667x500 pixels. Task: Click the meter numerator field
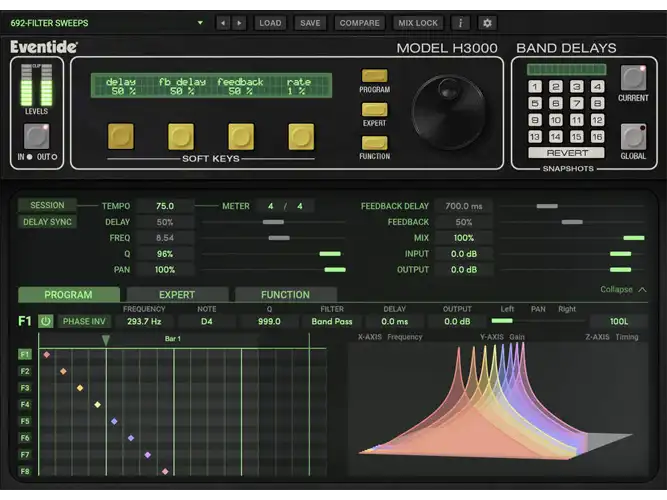click(271, 206)
